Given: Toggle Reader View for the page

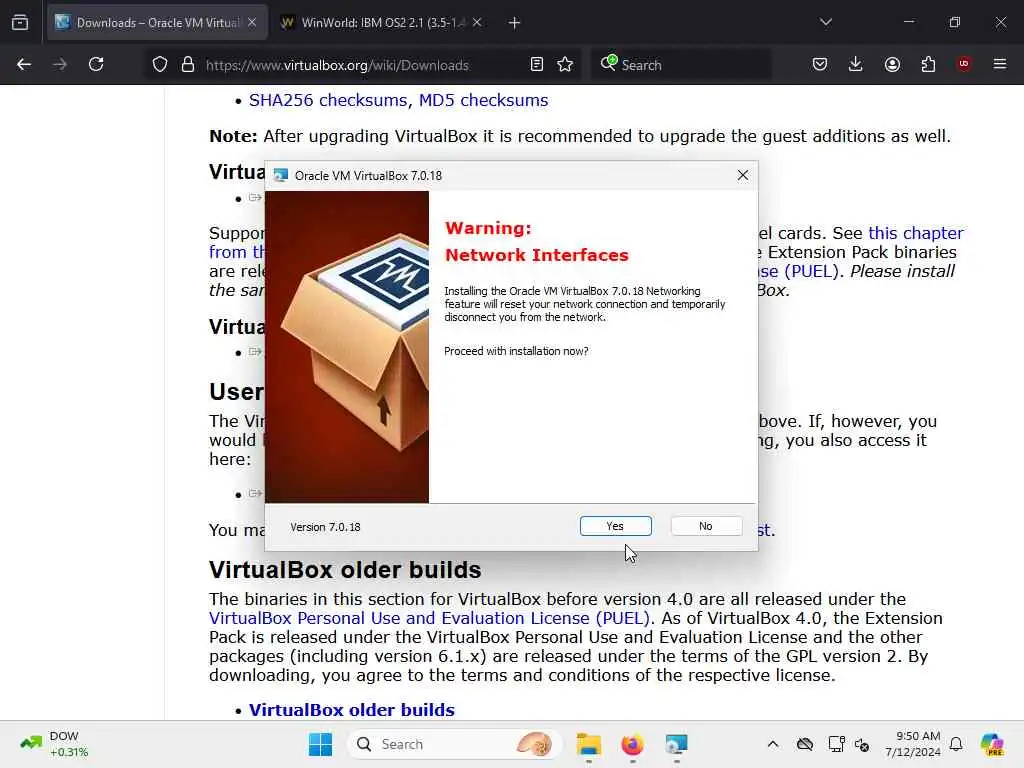Looking at the screenshot, I should (x=537, y=64).
